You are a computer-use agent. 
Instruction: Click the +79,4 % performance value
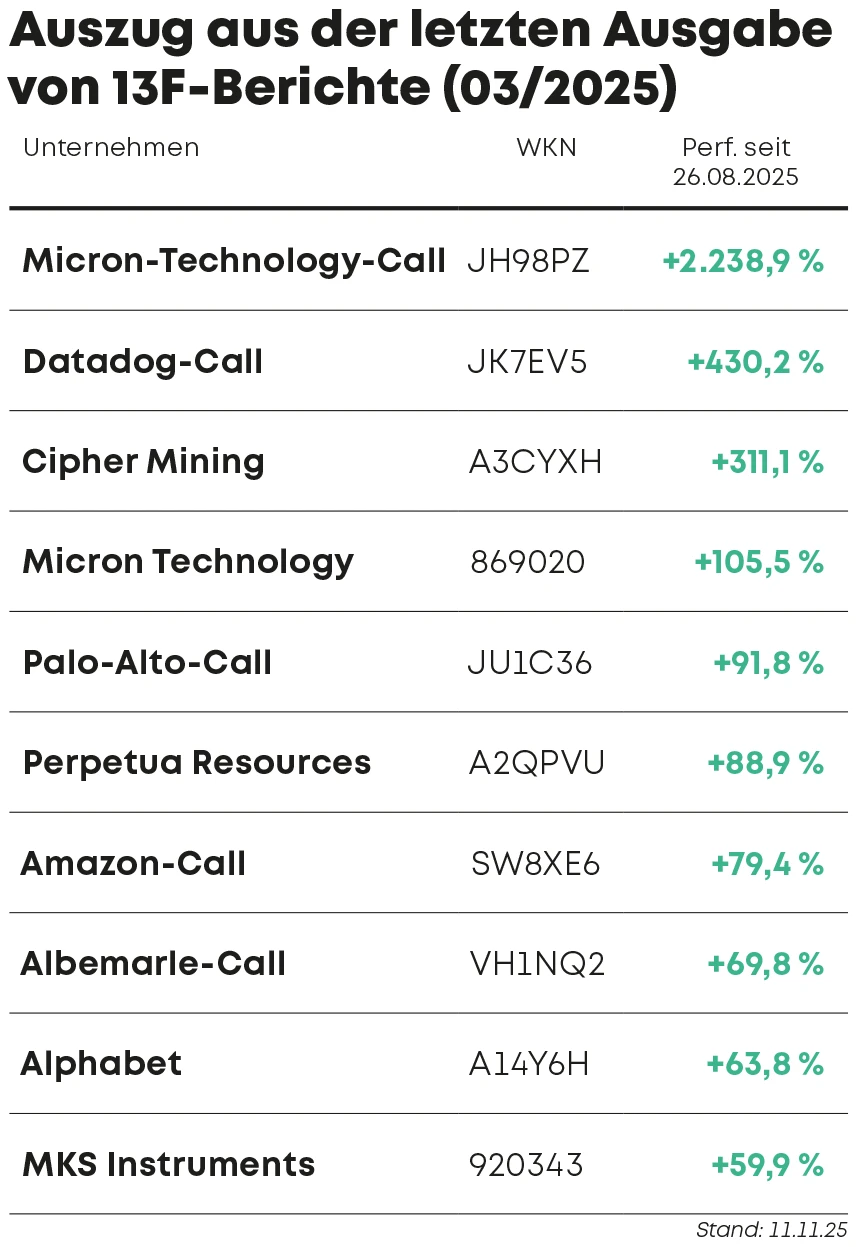(x=767, y=863)
